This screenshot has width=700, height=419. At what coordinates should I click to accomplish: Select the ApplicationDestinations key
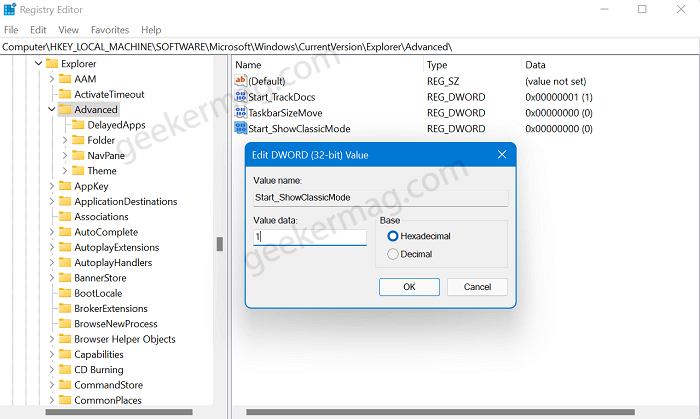tap(125, 201)
